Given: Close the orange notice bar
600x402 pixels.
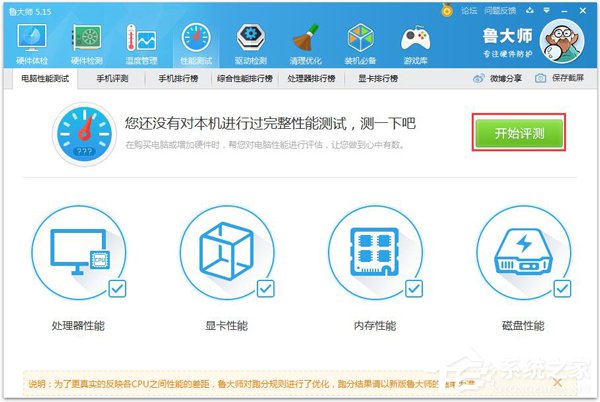Looking at the screenshot, I should [558, 382].
